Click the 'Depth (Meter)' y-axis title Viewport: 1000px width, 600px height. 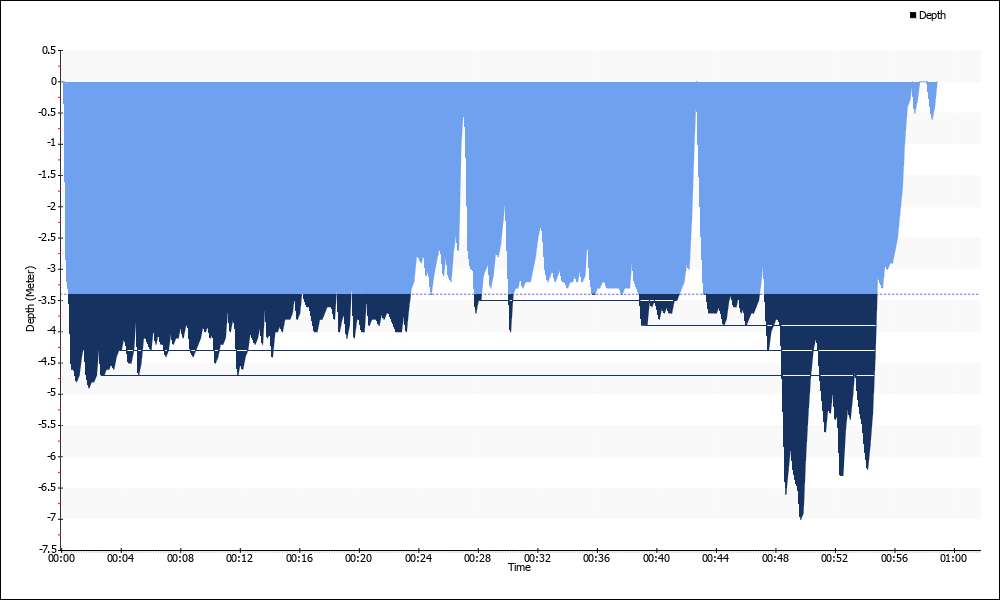31,298
